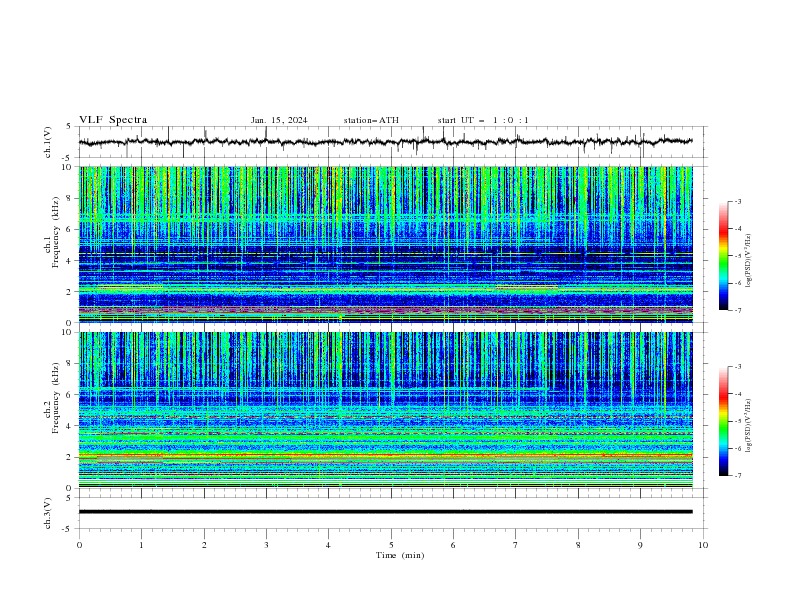Click the ch.1 spectrogram panel
Screen dimensions: 792x612
pos(386,244)
